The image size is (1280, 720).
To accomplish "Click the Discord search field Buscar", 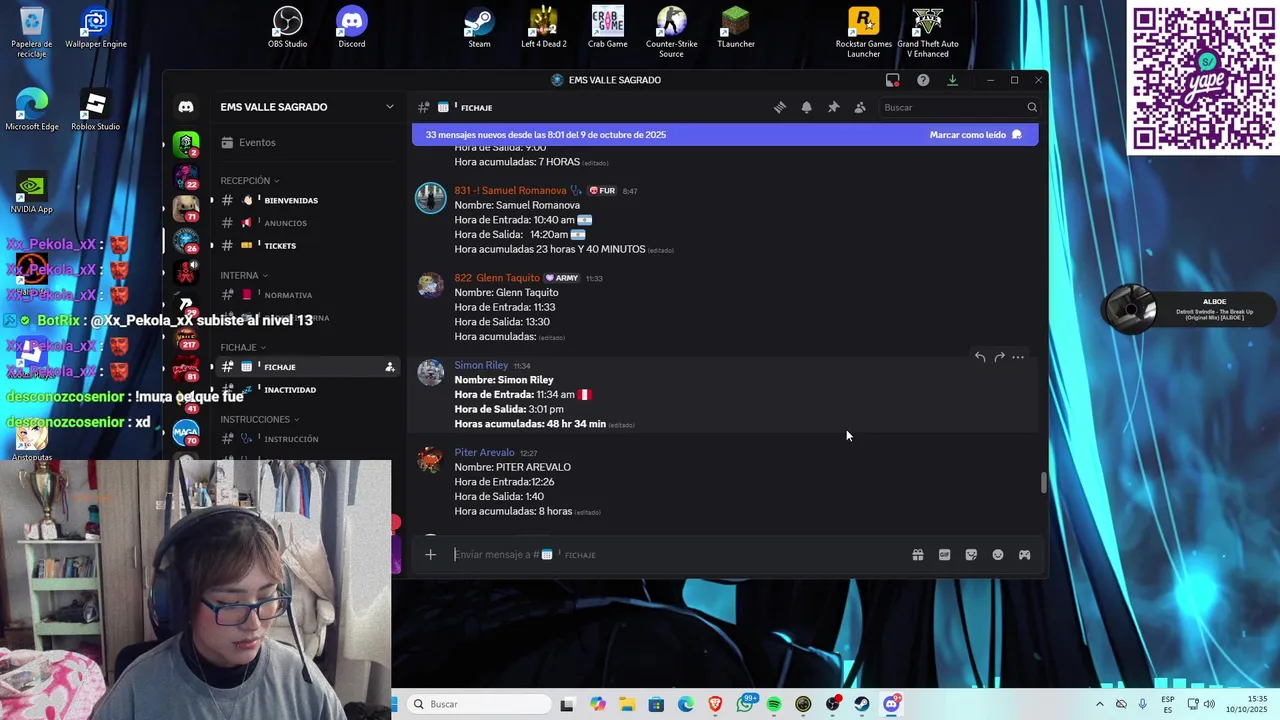I will (958, 107).
